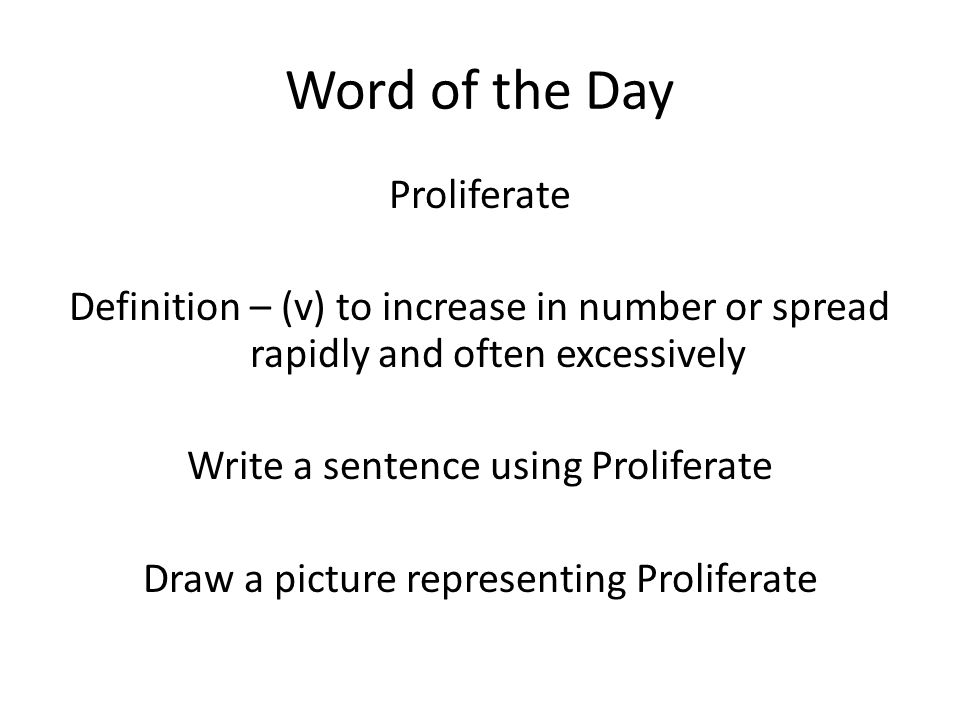This screenshot has width=960, height=720.
Task: Click the word "spread" in the definition
Action: pos(830,309)
